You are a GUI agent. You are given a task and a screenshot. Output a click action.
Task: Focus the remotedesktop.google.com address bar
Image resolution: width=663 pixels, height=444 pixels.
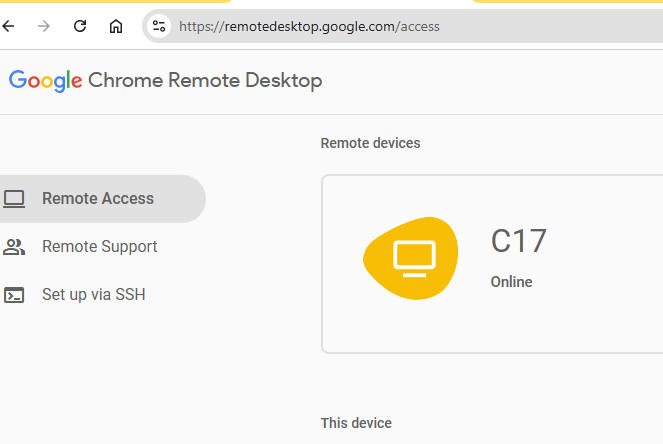pyautogui.click(x=400, y=27)
